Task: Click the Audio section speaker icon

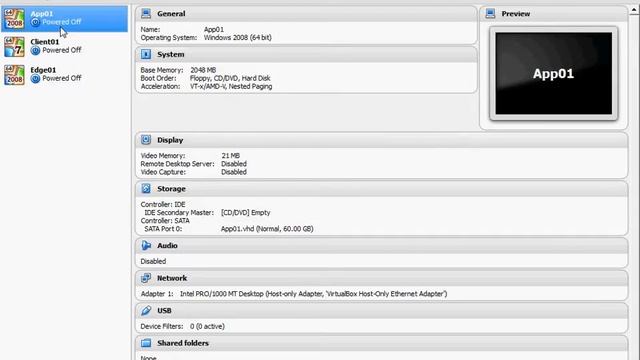Action: tap(146, 245)
